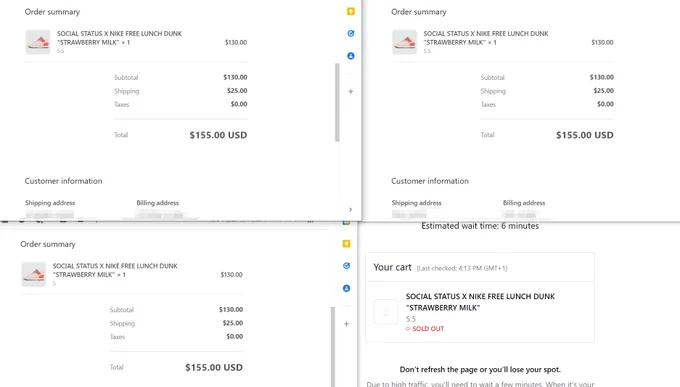
Task: Click the scrollbar of the lower-left order summary
Action: point(333,347)
